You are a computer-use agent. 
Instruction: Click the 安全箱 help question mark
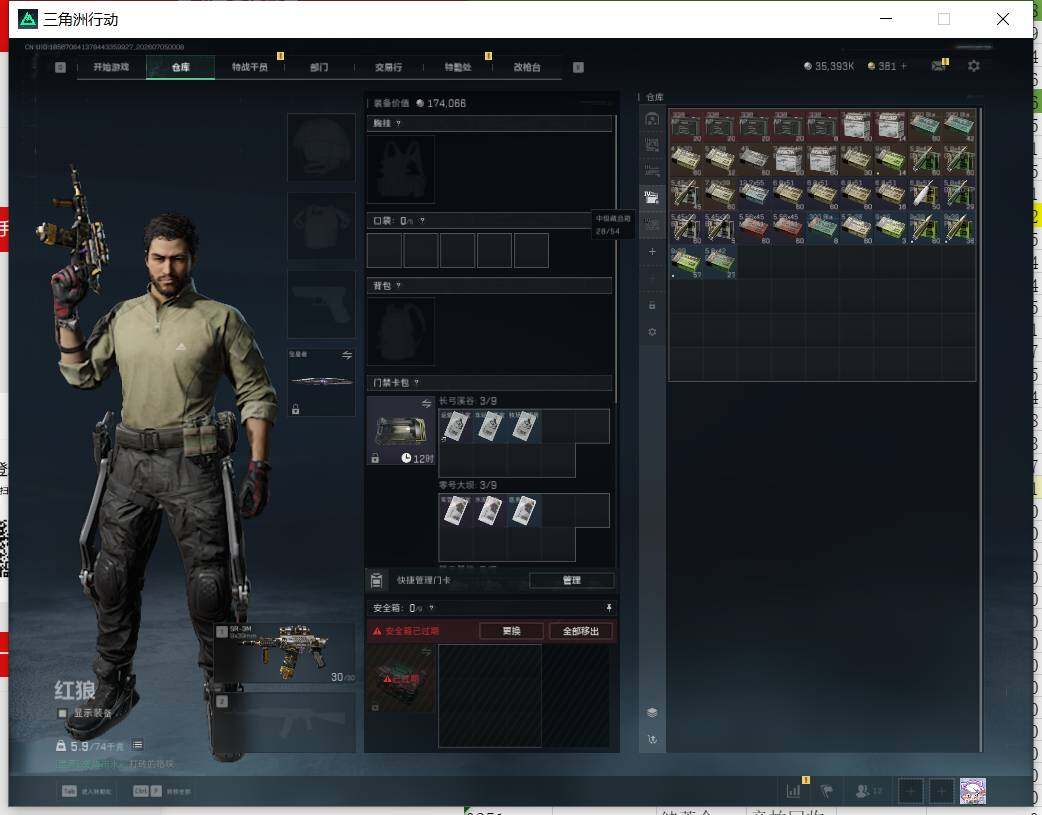pyautogui.click(x=431, y=608)
